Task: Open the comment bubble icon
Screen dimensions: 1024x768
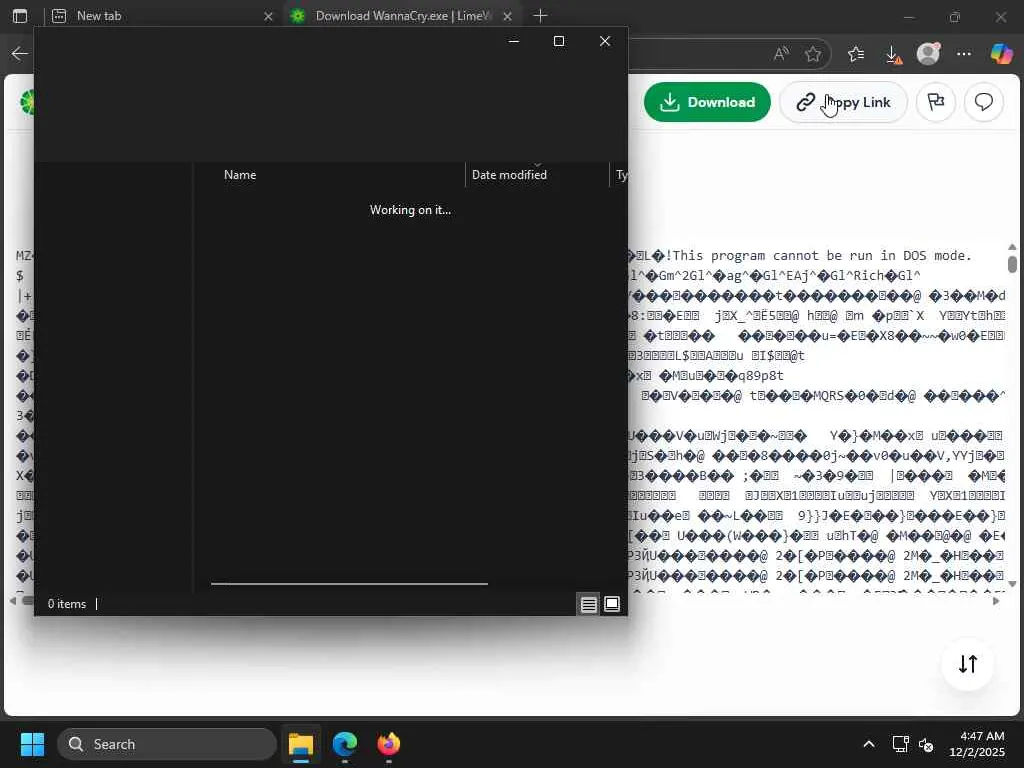Action: tap(984, 102)
